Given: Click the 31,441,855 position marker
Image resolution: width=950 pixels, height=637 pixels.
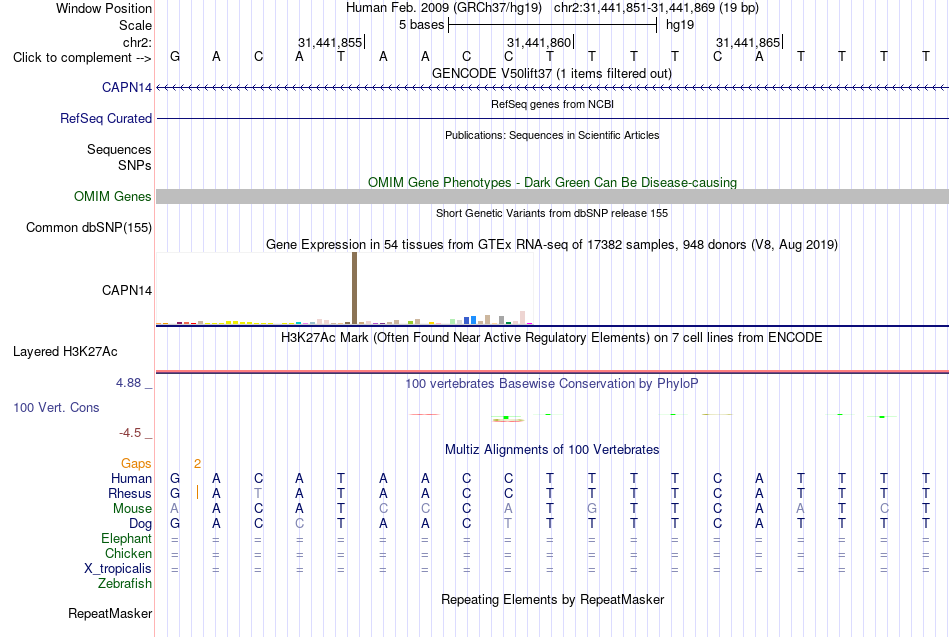Looking at the screenshot, I should tap(330, 42).
